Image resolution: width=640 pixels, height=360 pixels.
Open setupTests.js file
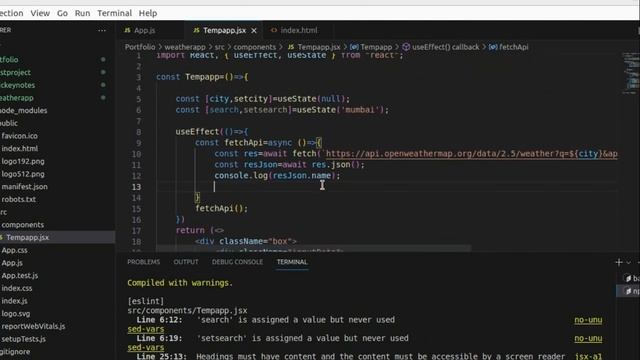(24, 339)
